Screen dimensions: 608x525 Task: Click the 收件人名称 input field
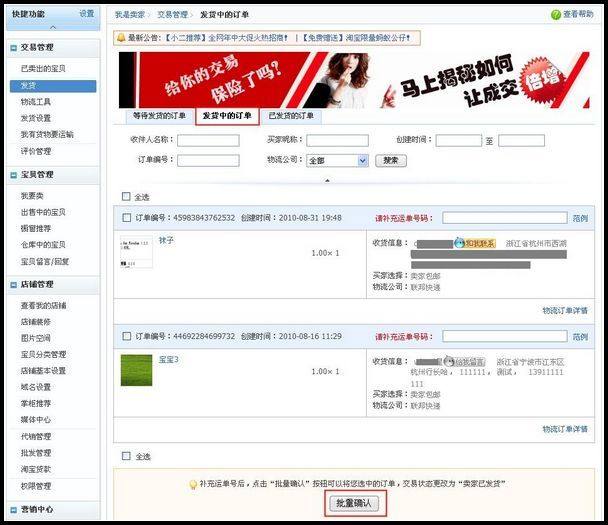point(208,140)
